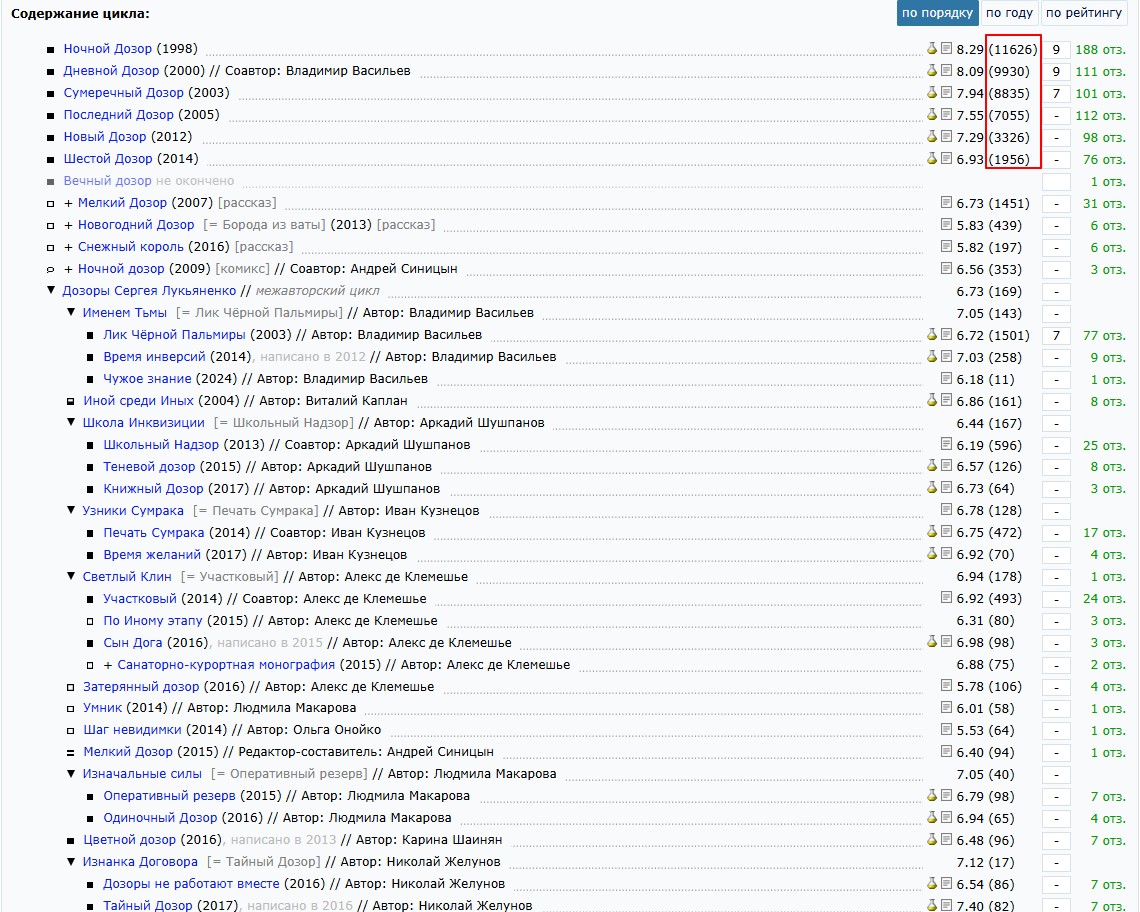The height and width of the screenshot is (912, 1140).
Task: Sort the cycle contents по году
Action: [1009, 13]
